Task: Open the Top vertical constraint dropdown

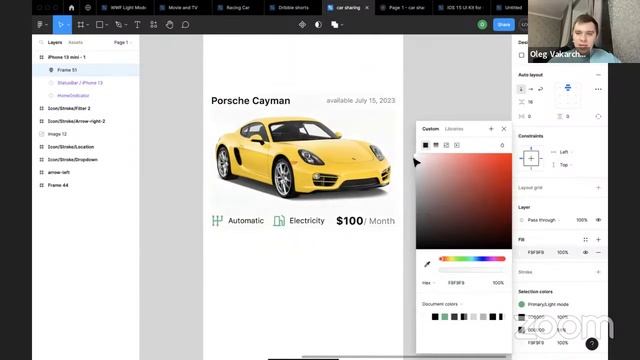Action: coord(566,165)
